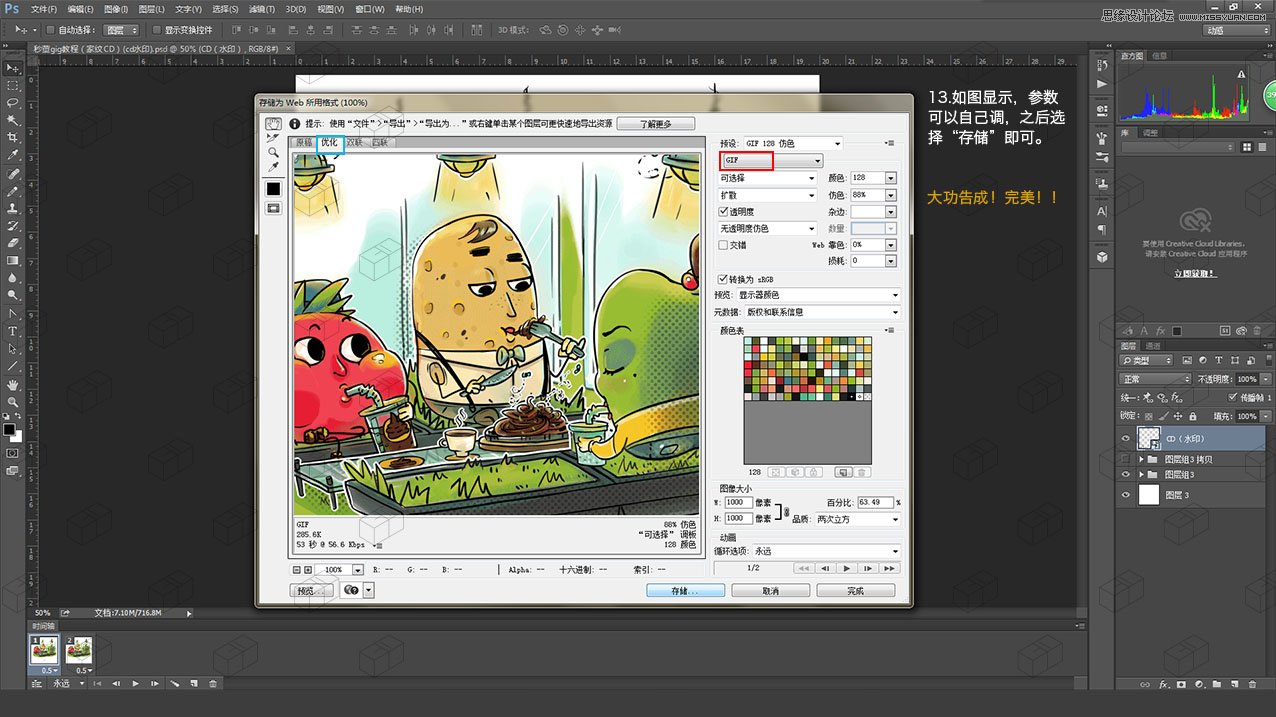Select the Eyedropper tool in the dialog toolbar

[x=273, y=166]
